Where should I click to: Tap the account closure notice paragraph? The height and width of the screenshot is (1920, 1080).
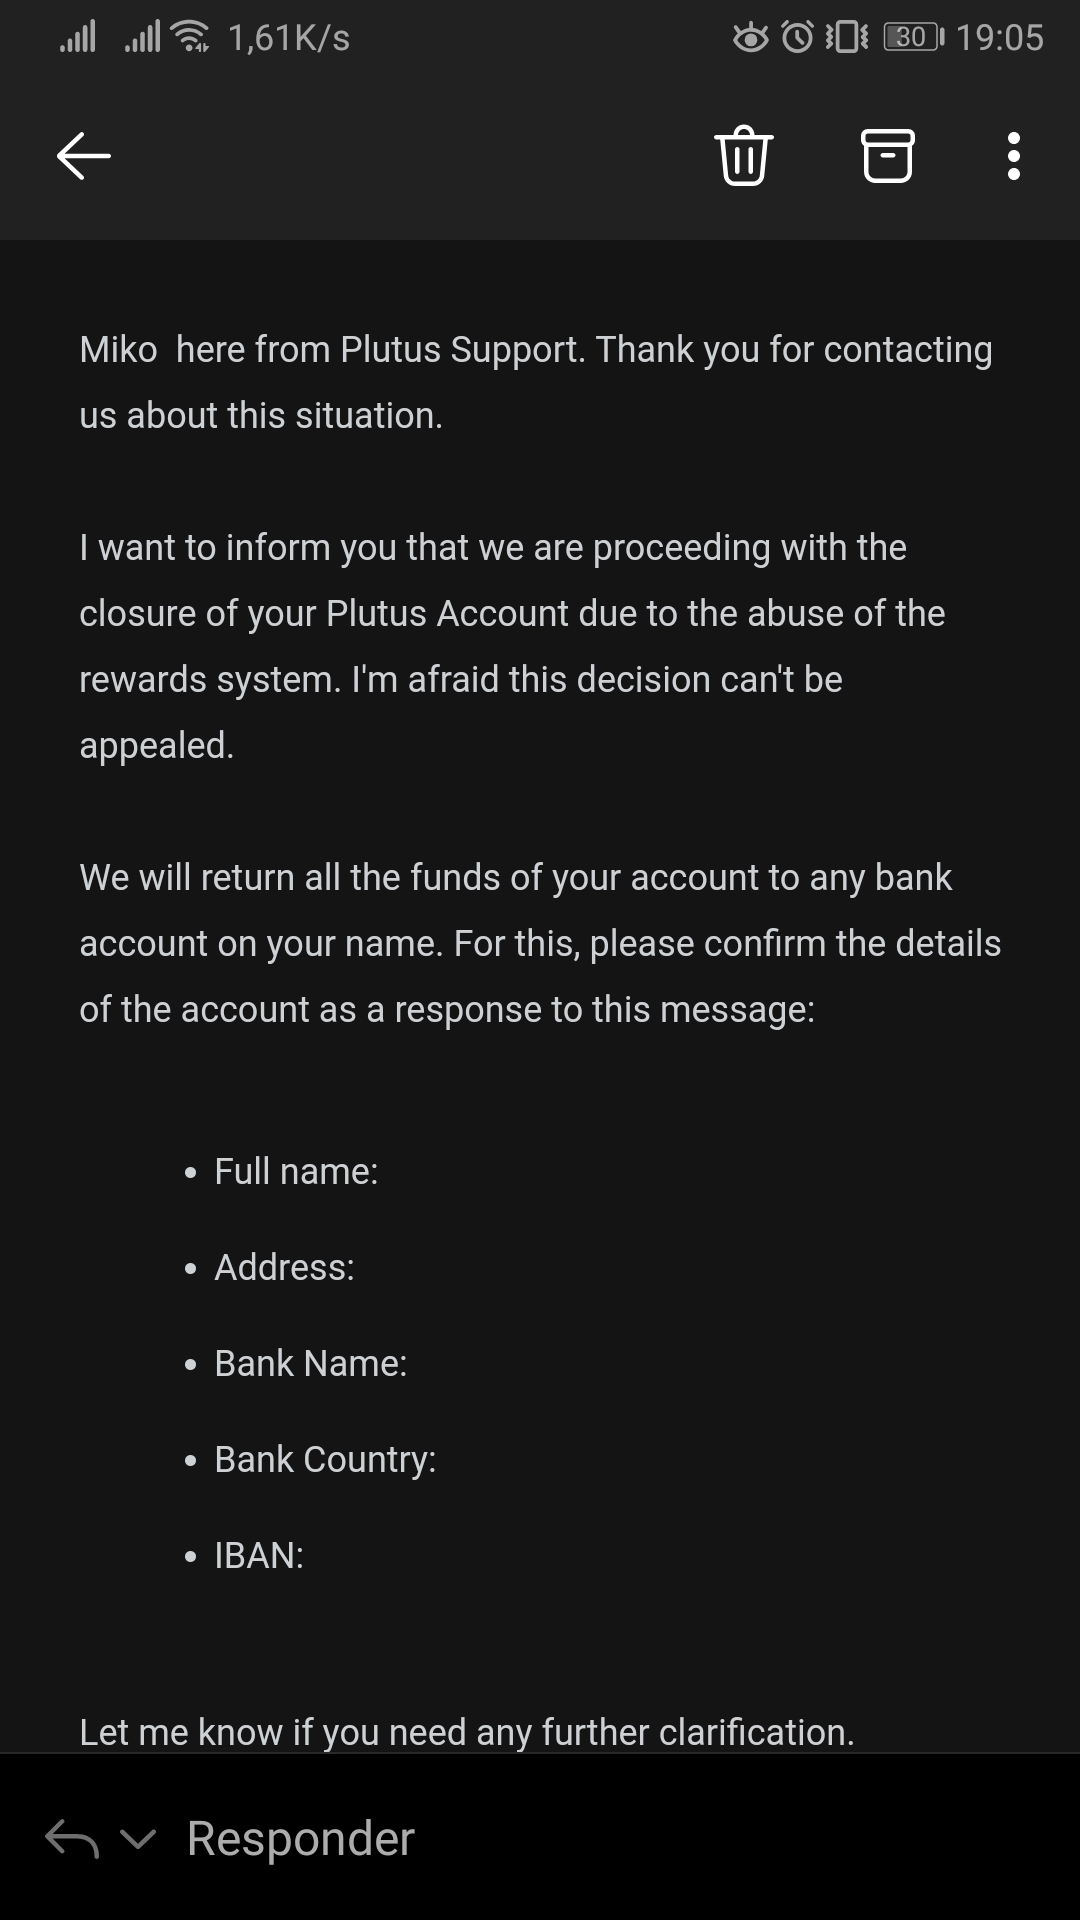pyautogui.click(x=512, y=646)
